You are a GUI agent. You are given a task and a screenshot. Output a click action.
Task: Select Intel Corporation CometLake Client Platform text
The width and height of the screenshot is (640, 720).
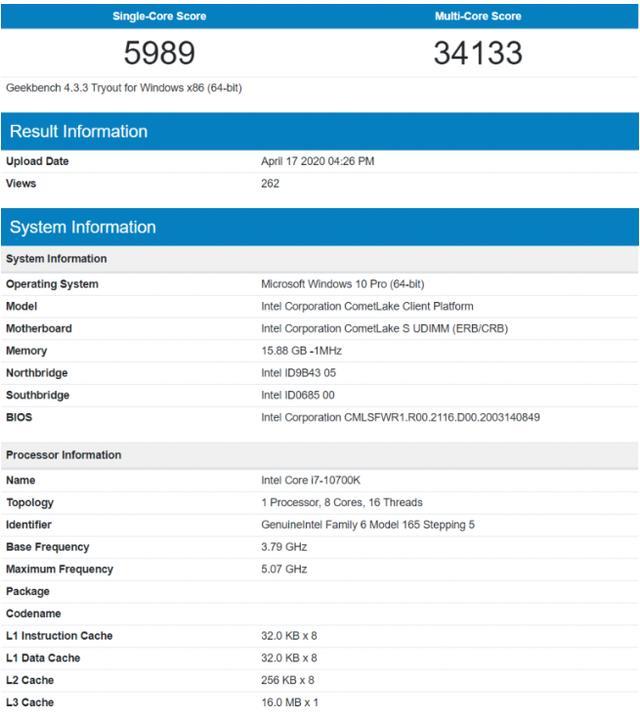367,306
